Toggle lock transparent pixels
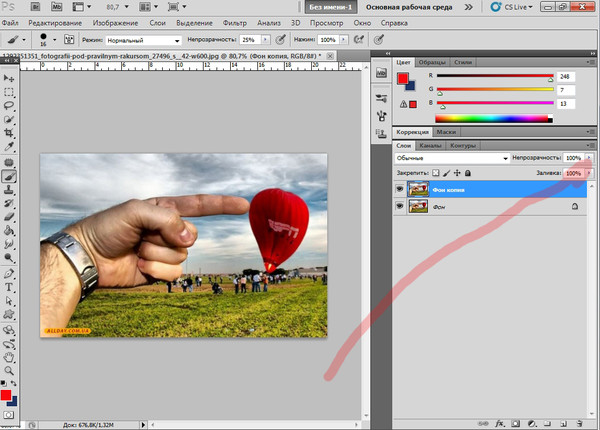 (x=435, y=173)
